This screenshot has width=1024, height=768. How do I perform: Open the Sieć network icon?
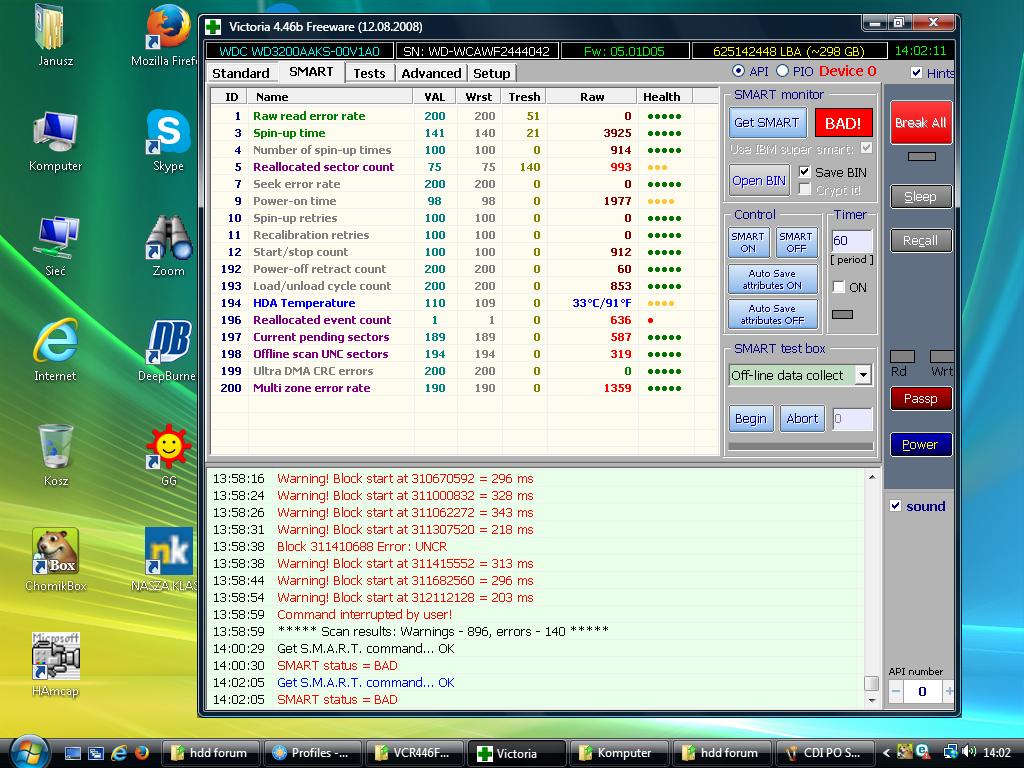click(55, 246)
